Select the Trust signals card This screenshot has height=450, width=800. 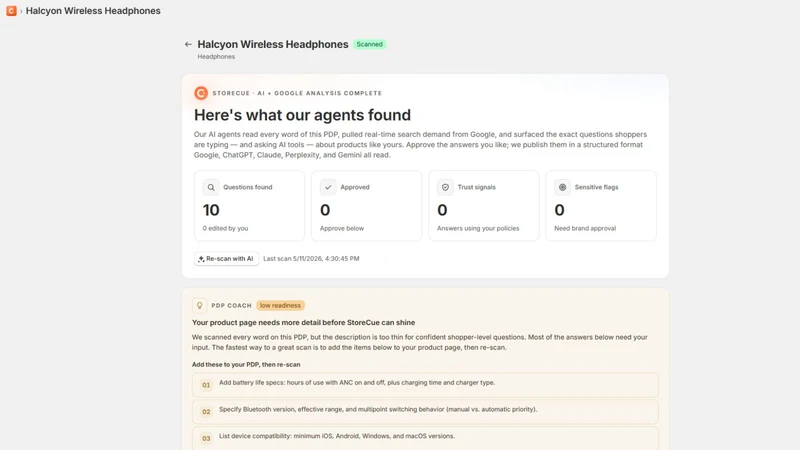tap(484, 206)
